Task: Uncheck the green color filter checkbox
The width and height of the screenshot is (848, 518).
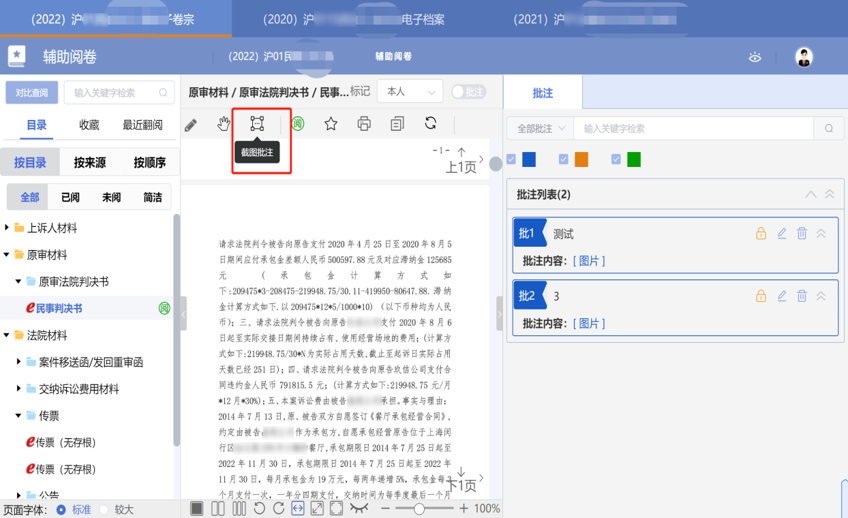Action: [x=615, y=159]
